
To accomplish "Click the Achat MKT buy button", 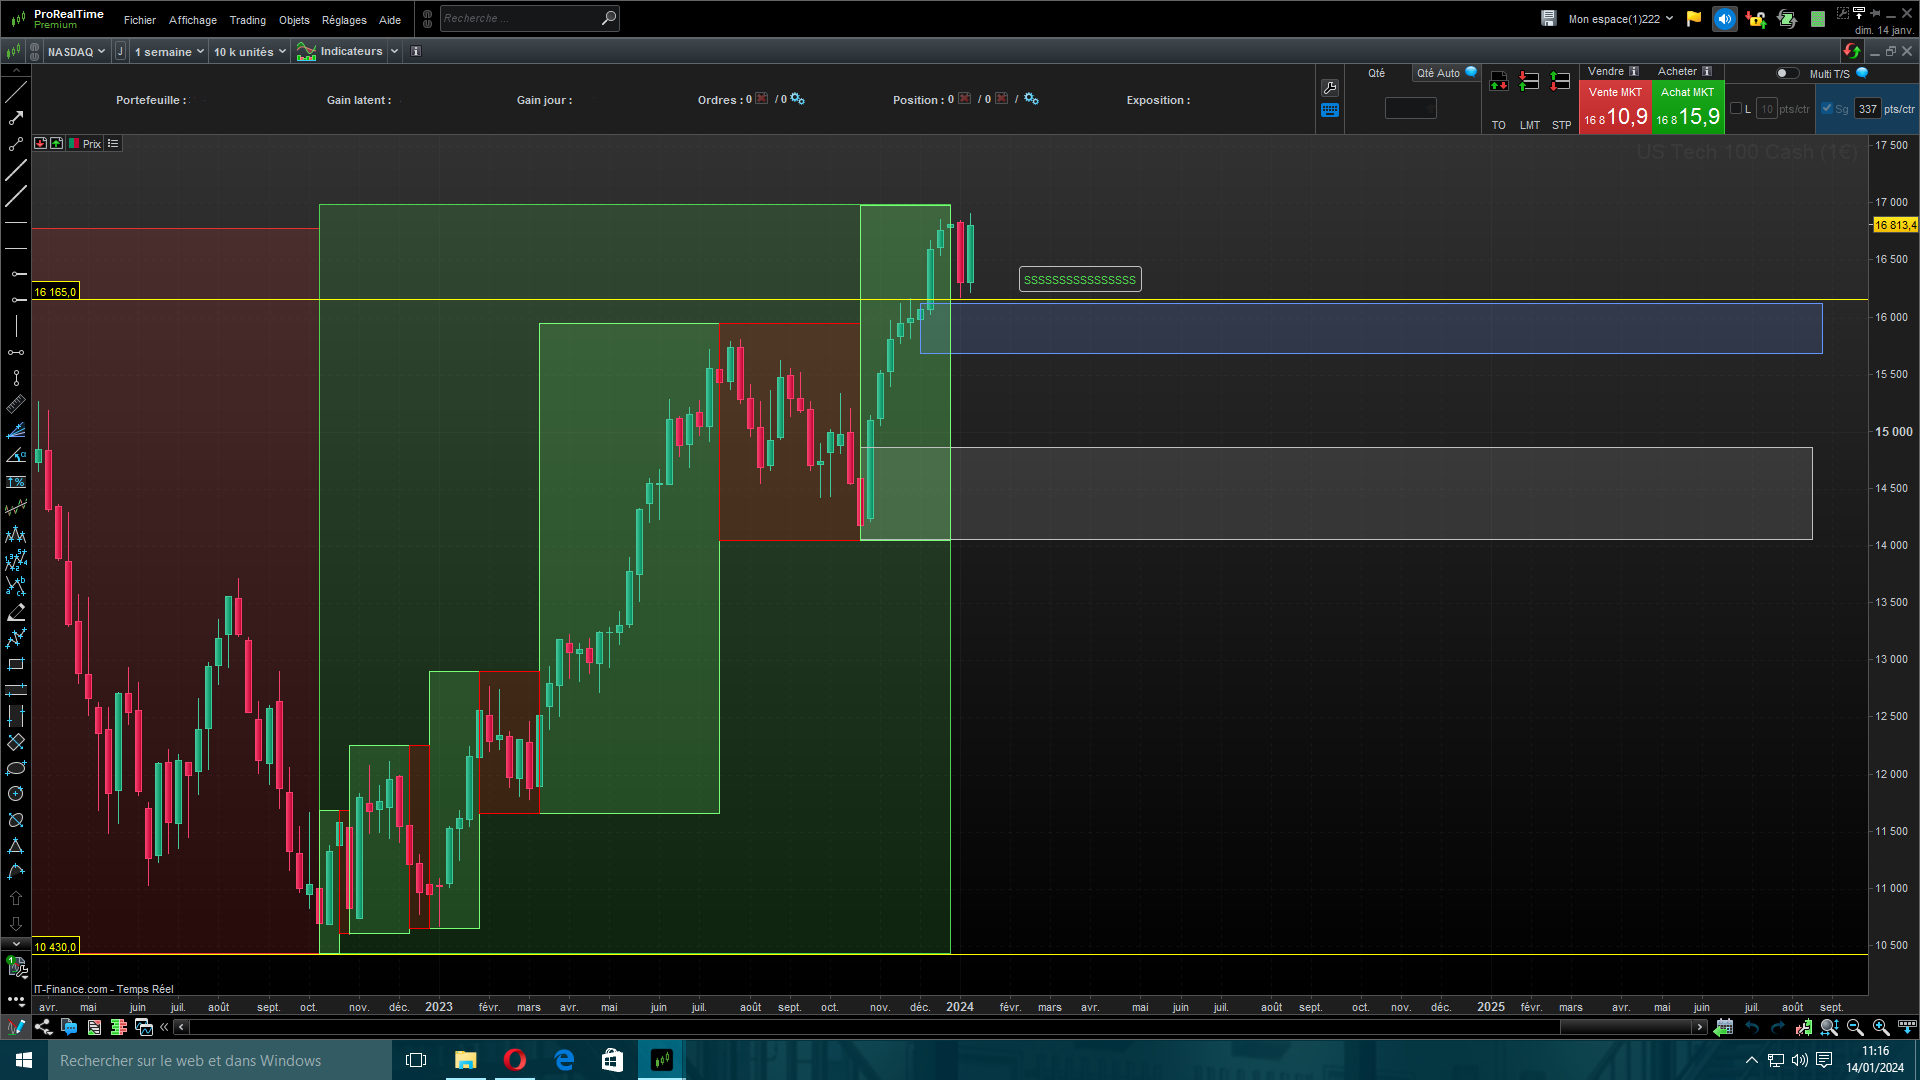I will click(1687, 108).
